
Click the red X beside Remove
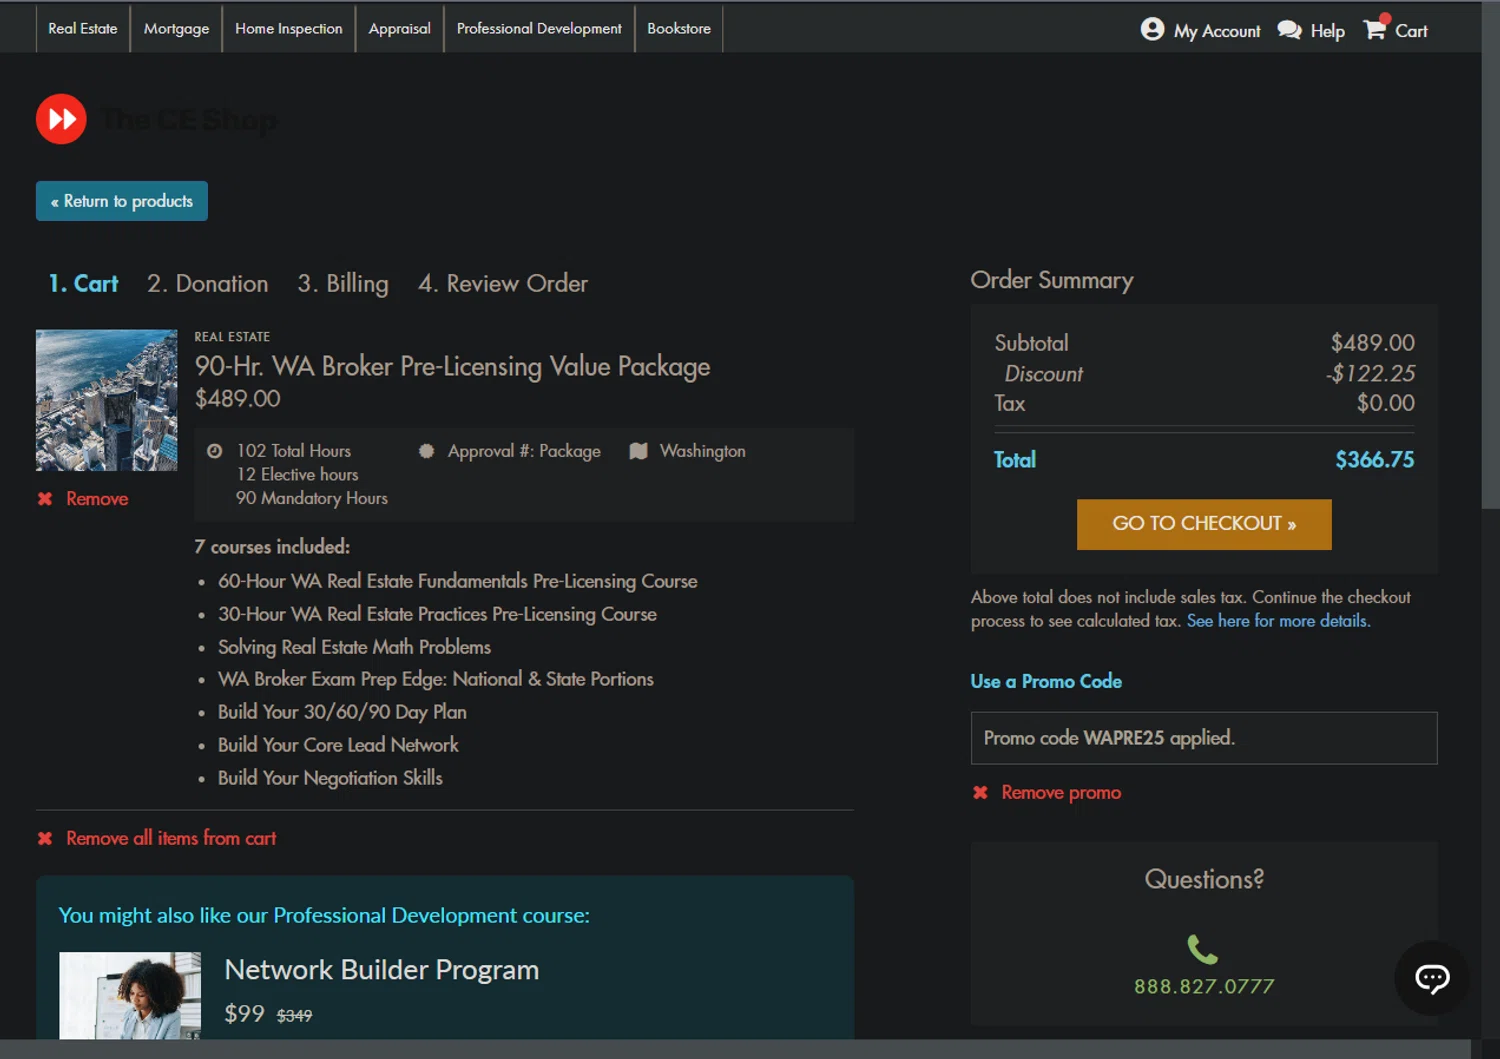click(45, 498)
